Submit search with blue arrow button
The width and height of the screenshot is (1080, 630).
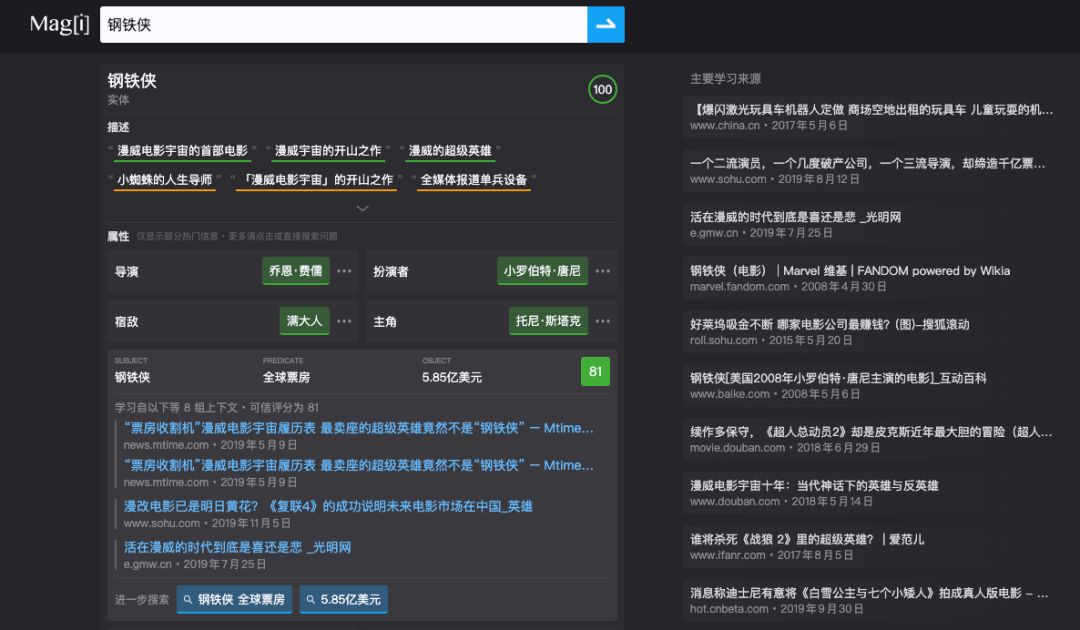tap(605, 25)
